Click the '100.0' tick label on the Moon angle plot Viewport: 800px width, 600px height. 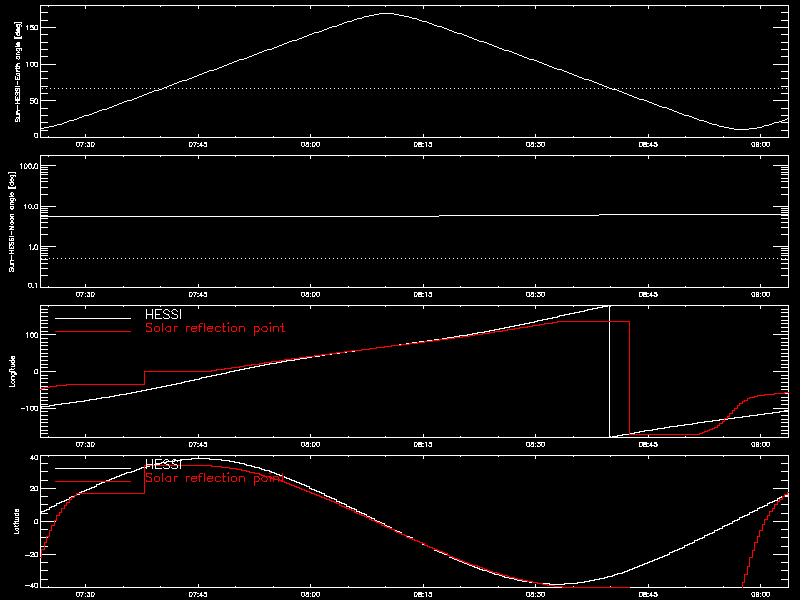point(29,166)
